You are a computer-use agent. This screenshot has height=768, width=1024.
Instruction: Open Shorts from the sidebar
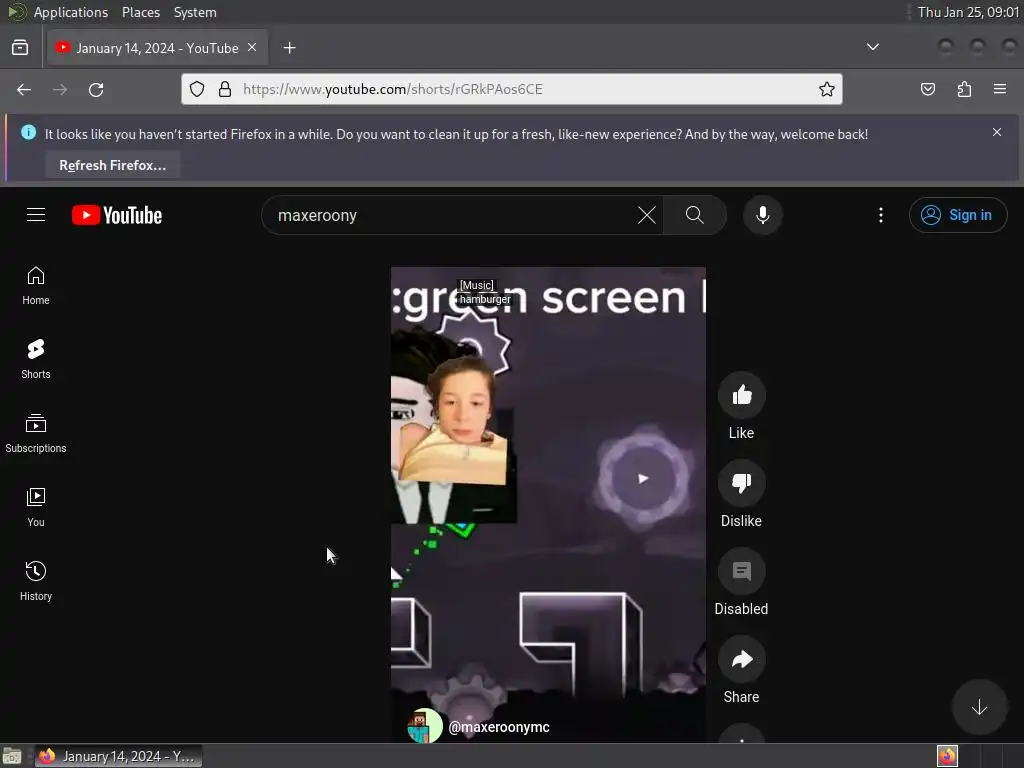[x=36, y=360]
